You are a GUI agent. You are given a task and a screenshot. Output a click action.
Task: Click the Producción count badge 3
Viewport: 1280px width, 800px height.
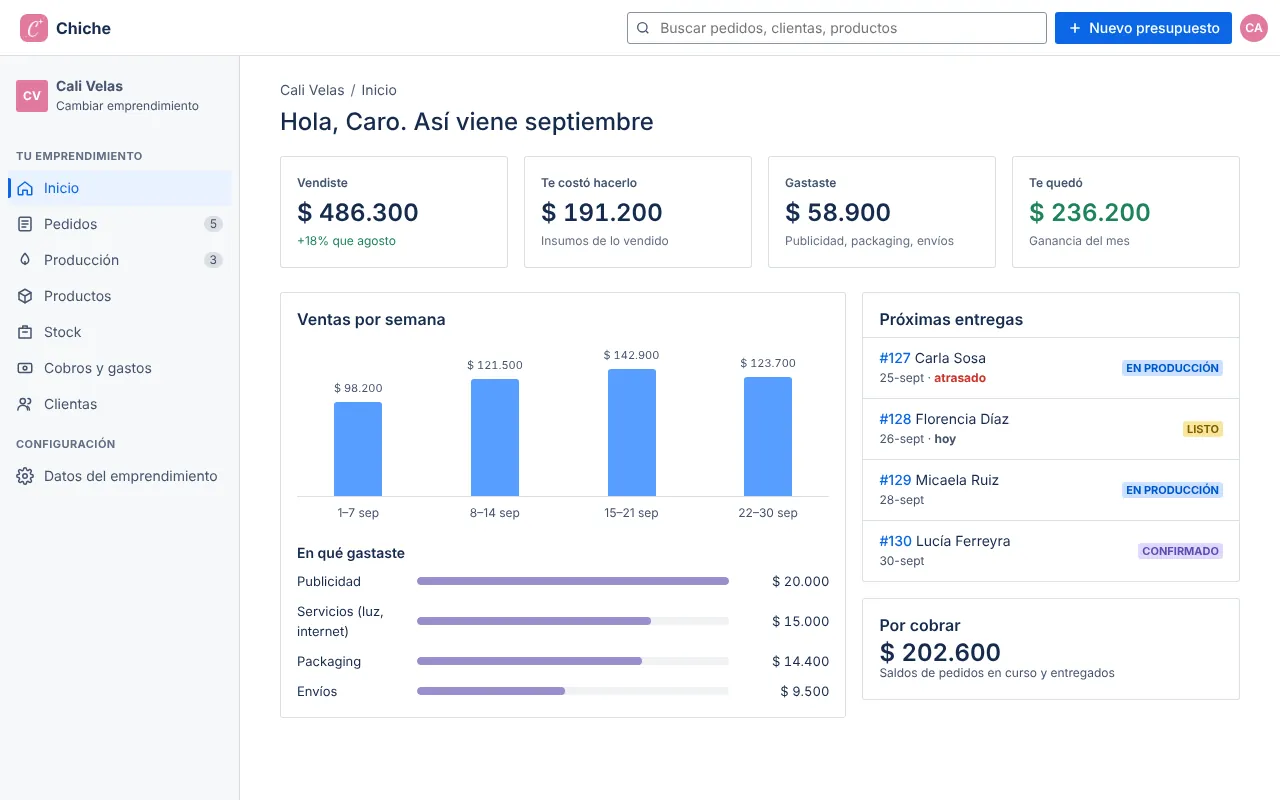[213, 260]
